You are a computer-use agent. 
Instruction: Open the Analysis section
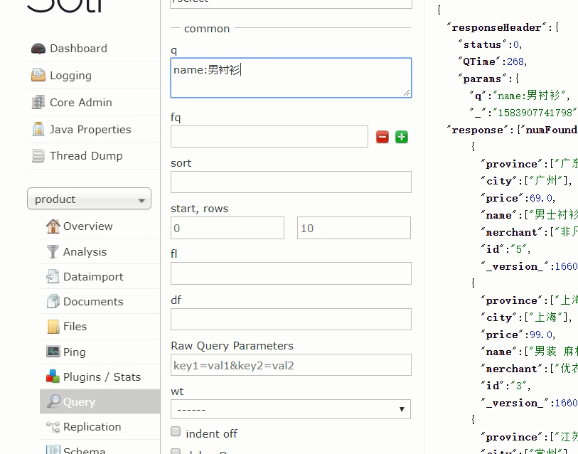click(85, 252)
